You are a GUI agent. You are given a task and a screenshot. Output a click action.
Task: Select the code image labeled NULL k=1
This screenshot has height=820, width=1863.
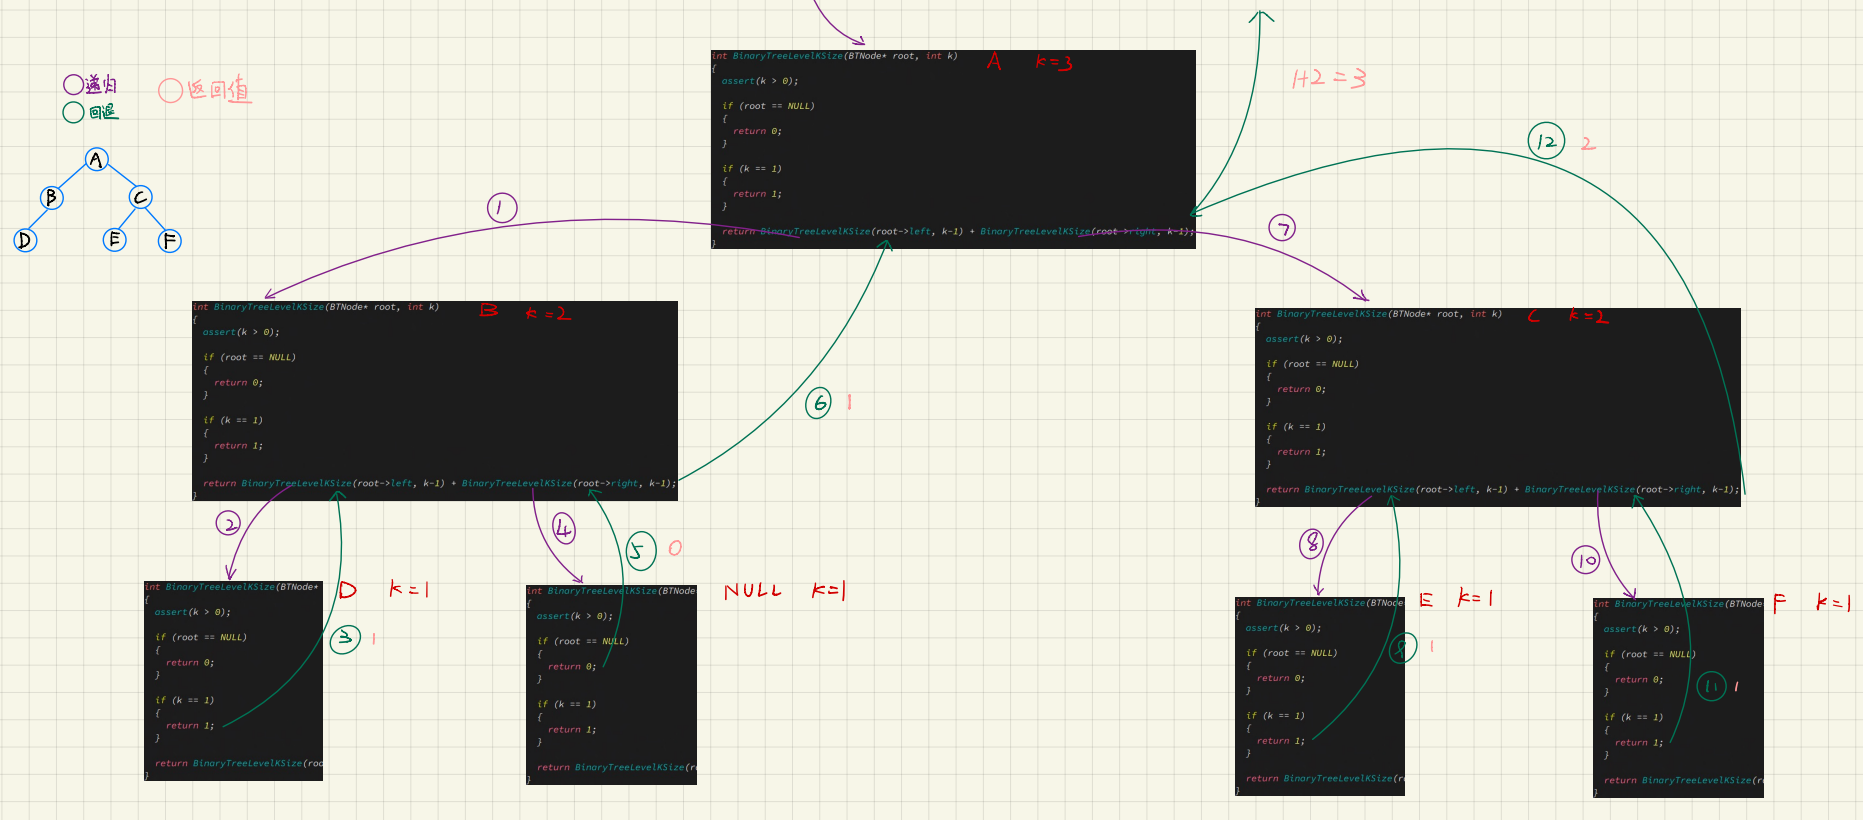(611, 685)
